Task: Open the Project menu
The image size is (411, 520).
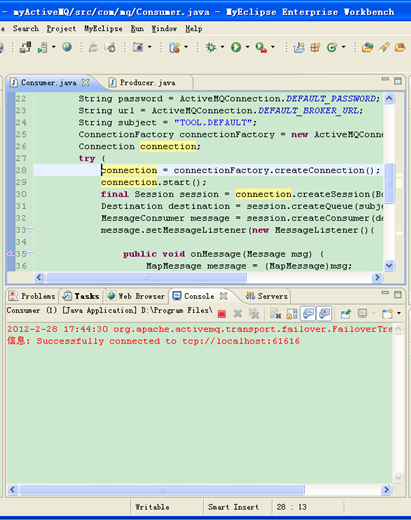Action: [61, 29]
